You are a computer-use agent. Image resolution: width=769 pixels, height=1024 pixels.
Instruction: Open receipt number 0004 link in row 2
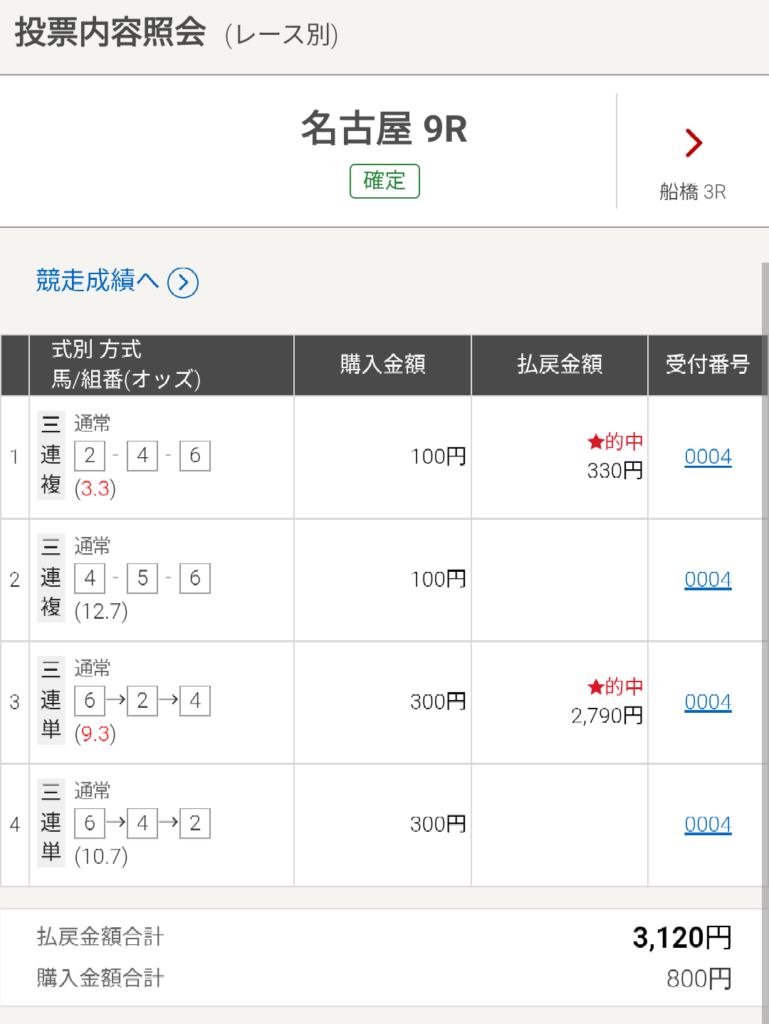click(708, 580)
